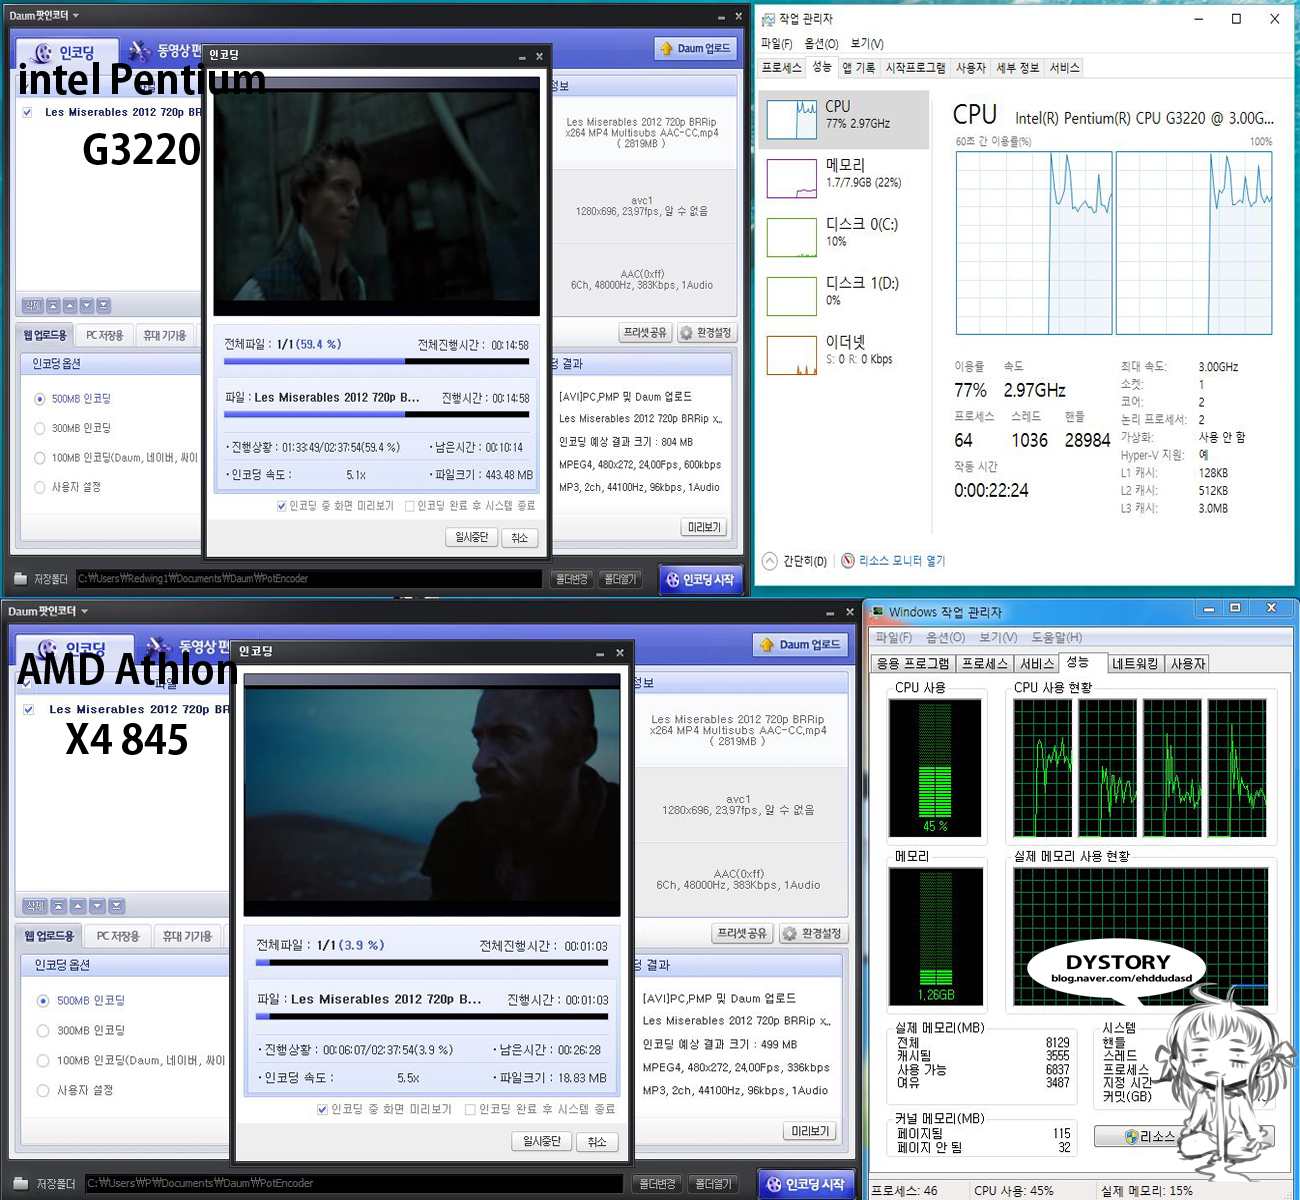
Task: Minimize the upper 인코딩 progress dialog
Action: point(522,57)
